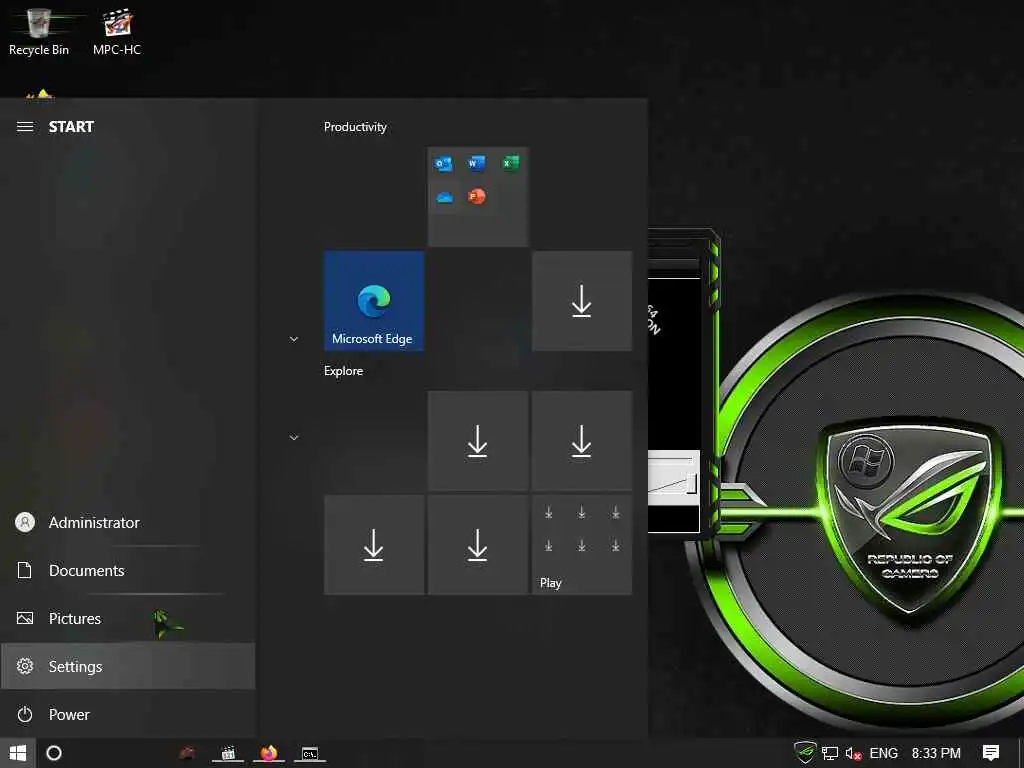Open the Administrator account menu
The height and width of the screenshot is (768, 1024).
point(128,522)
